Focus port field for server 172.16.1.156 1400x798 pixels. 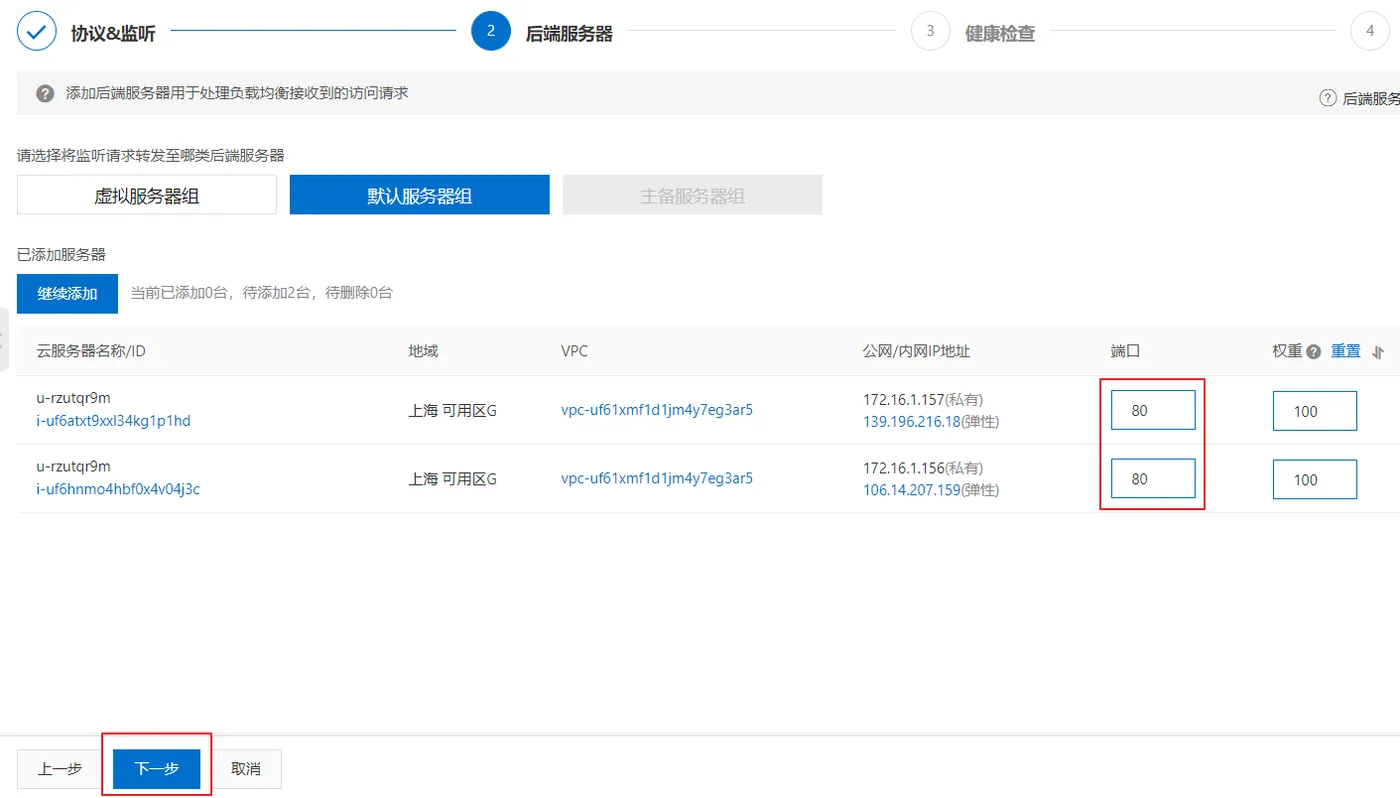pyautogui.click(x=1153, y=478)
